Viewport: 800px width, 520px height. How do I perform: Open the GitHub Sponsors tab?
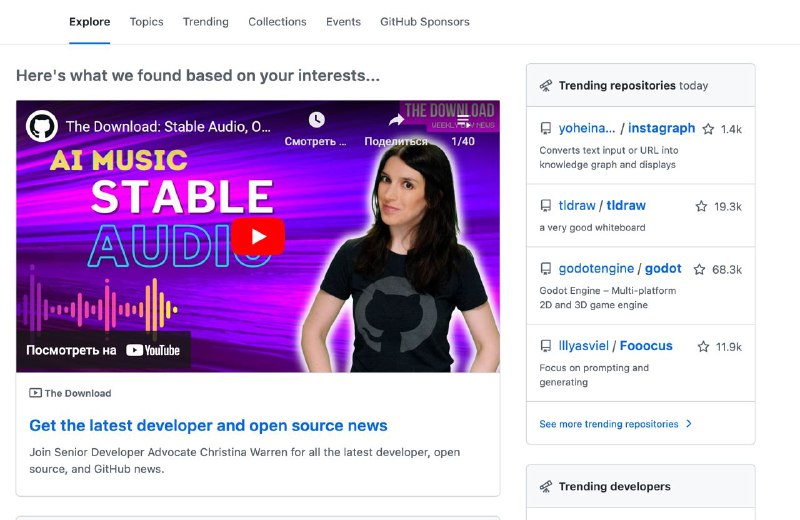pos(424,22)
